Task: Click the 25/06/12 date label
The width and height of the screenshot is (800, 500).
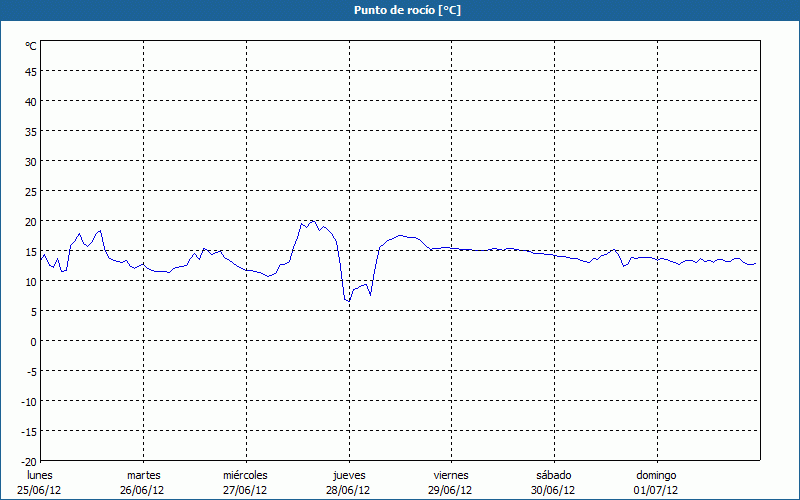Action: [x=40, y=490]
